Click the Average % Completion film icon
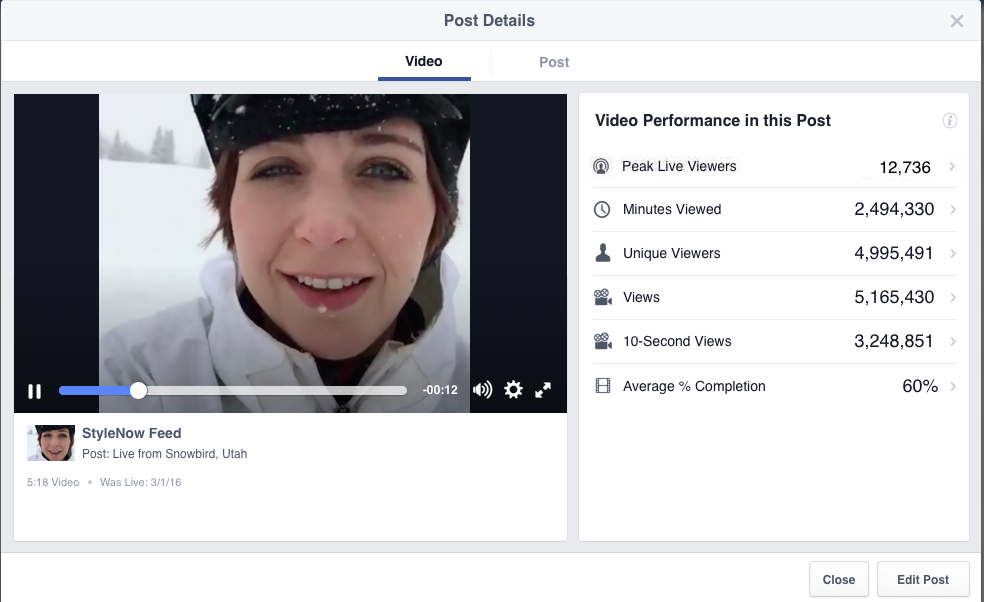This screenshot has width=984, height=602. [601, 385]
